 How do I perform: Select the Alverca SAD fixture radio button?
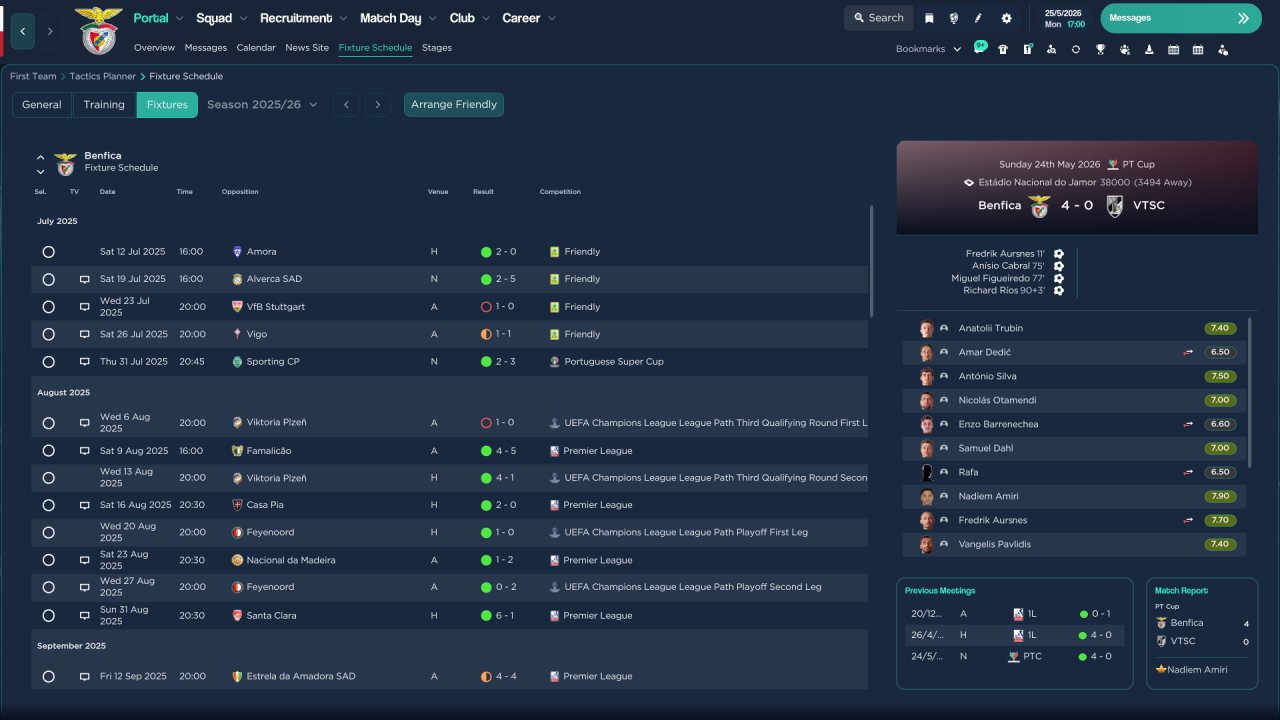[48, 279]
